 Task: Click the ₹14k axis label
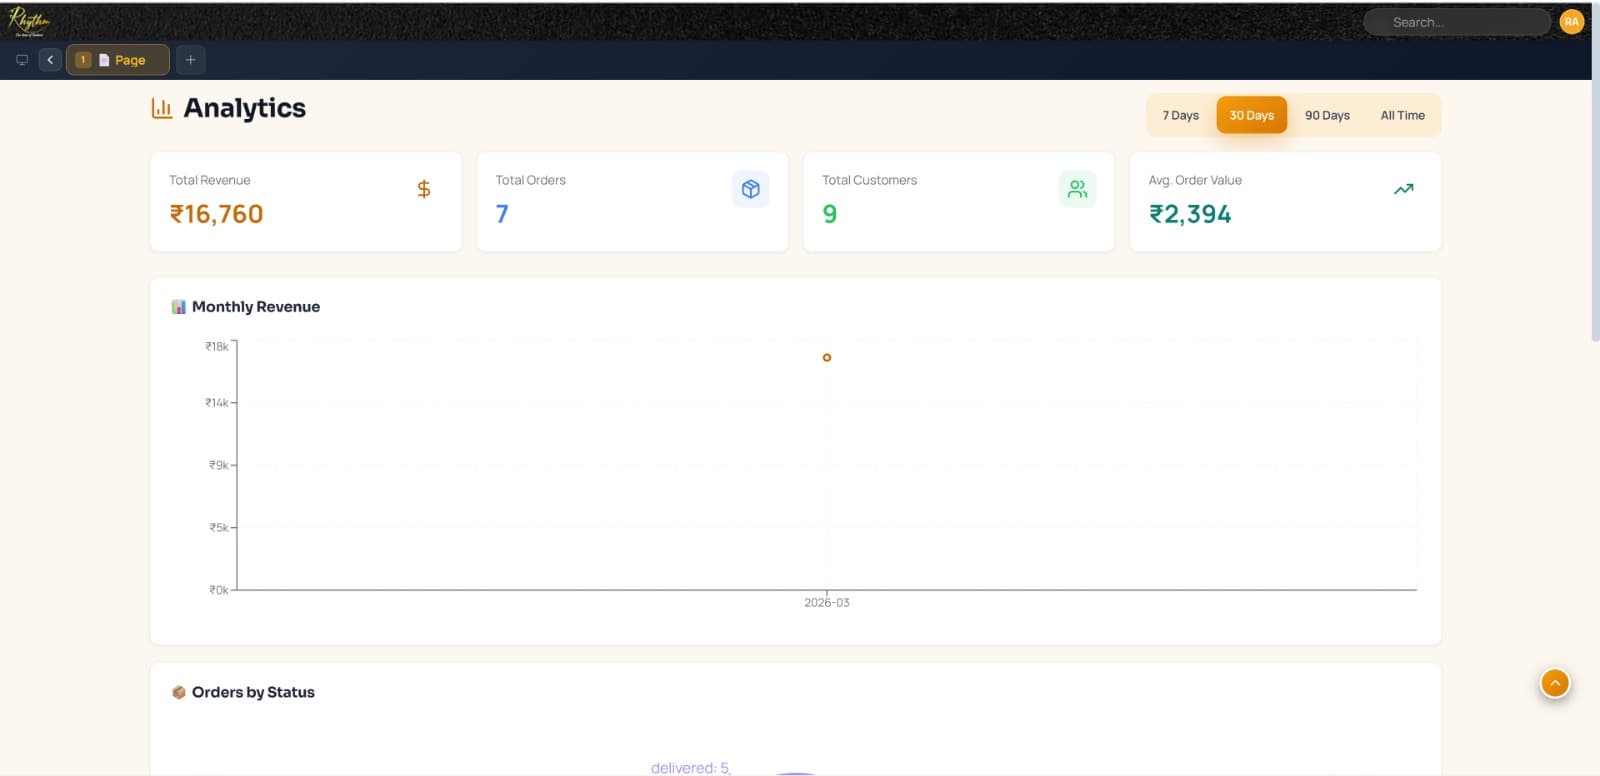click(217, 402)
